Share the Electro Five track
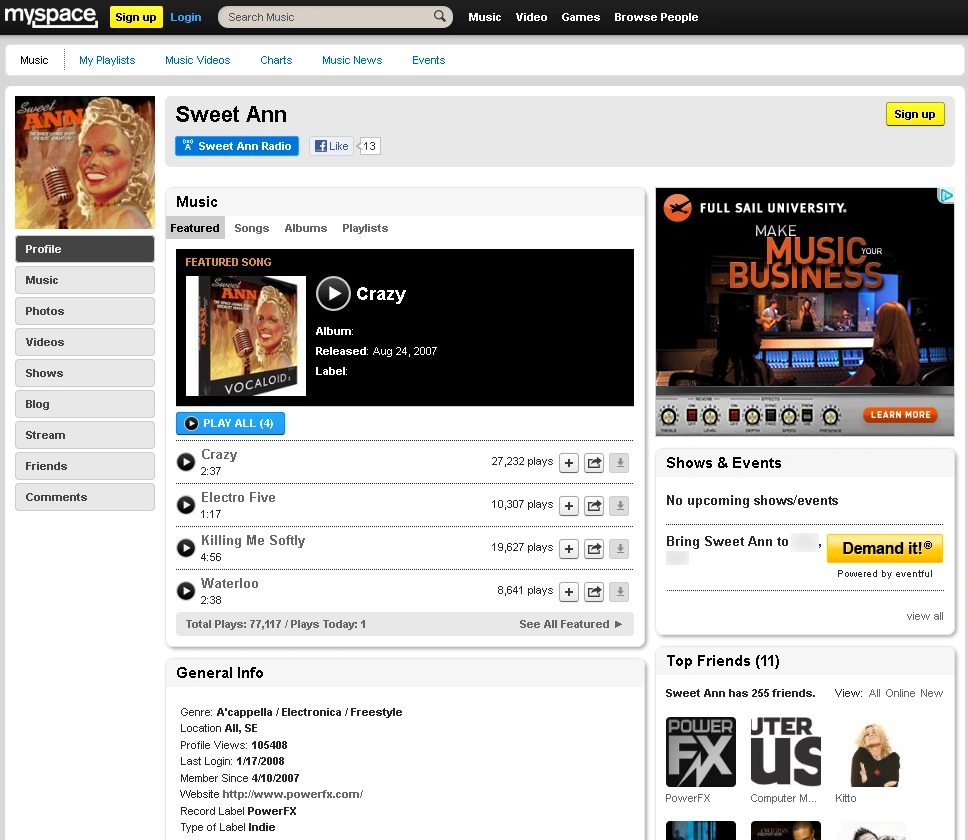Screen dimensions: 968x840 point(594,506)
